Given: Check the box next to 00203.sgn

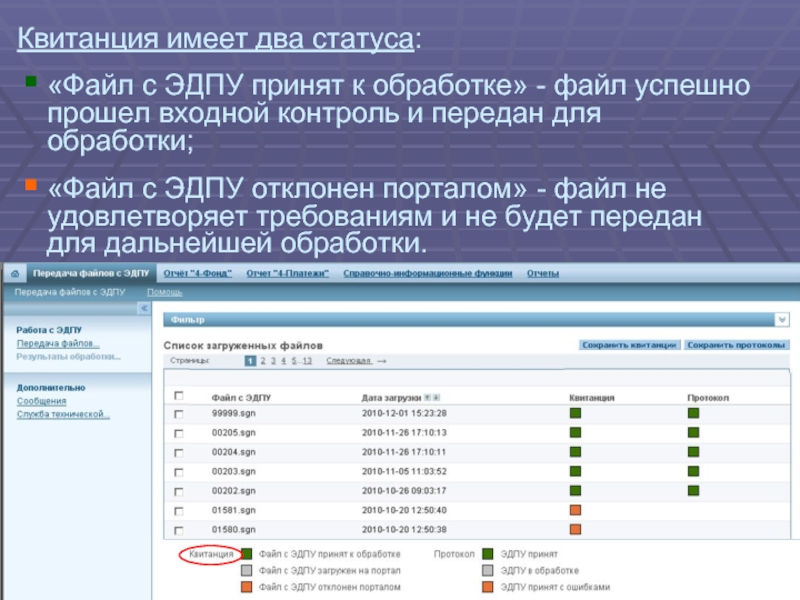Looking at the screenshot, I should pos(179,472).
